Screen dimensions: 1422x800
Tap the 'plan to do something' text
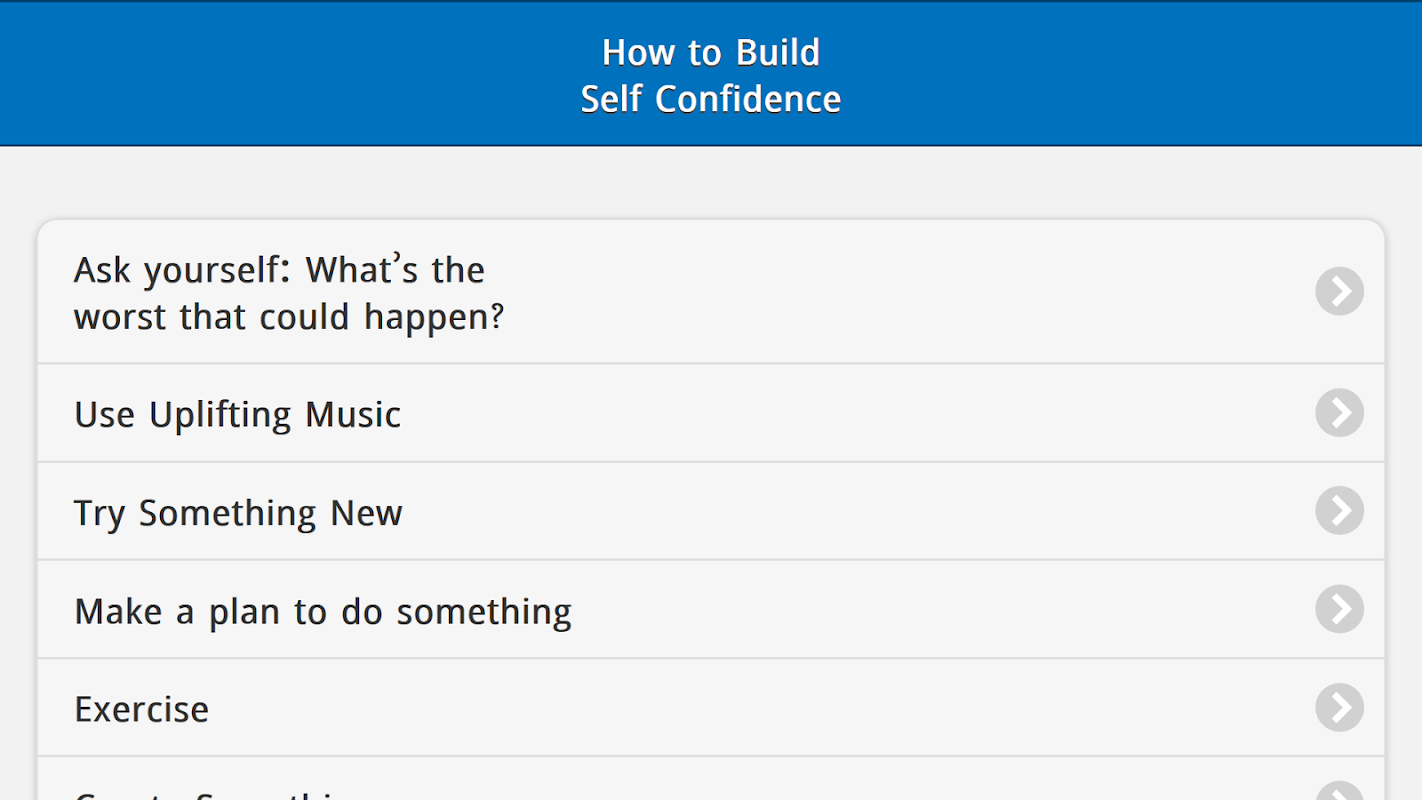(x=390, y=612)
